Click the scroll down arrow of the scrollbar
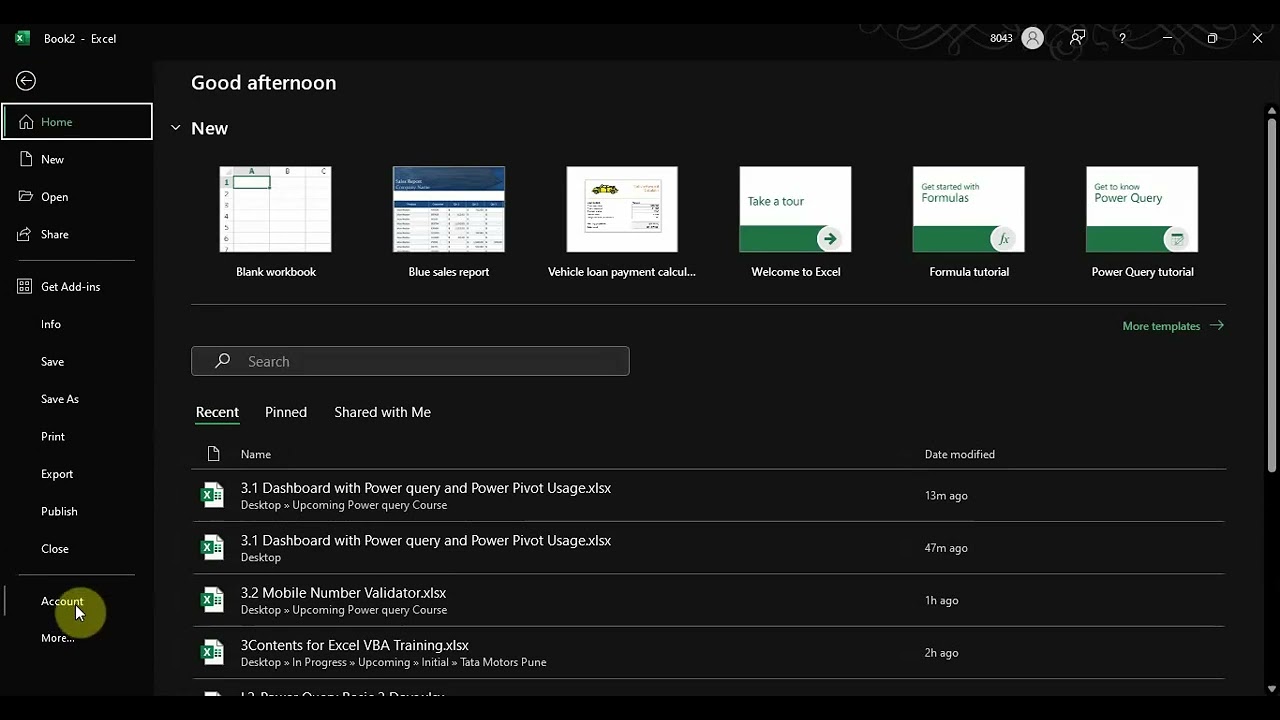 (1272, 688)
